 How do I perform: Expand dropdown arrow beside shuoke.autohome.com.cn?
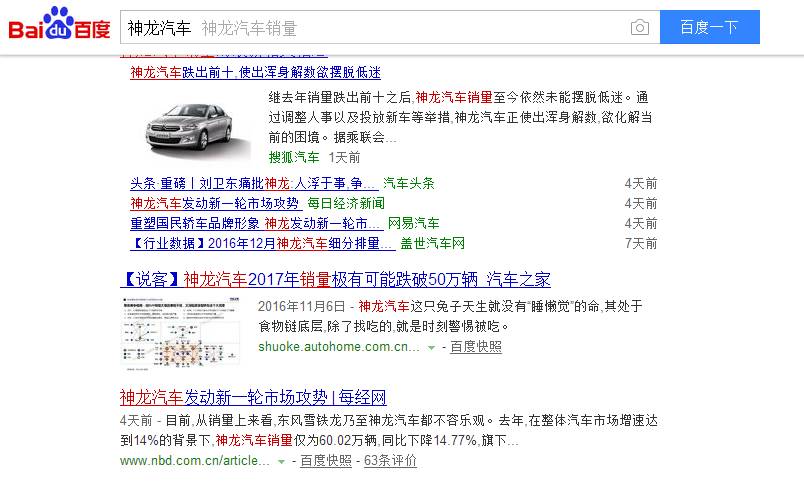click(432, 348)
